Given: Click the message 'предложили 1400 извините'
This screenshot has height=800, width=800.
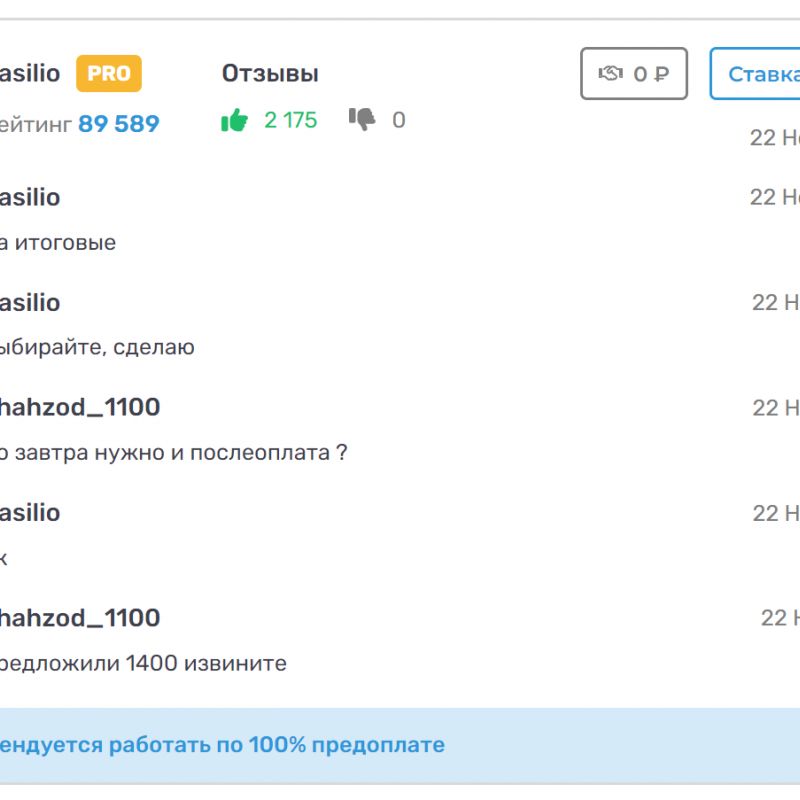Looking at the screenshot, I should [143, 663].
